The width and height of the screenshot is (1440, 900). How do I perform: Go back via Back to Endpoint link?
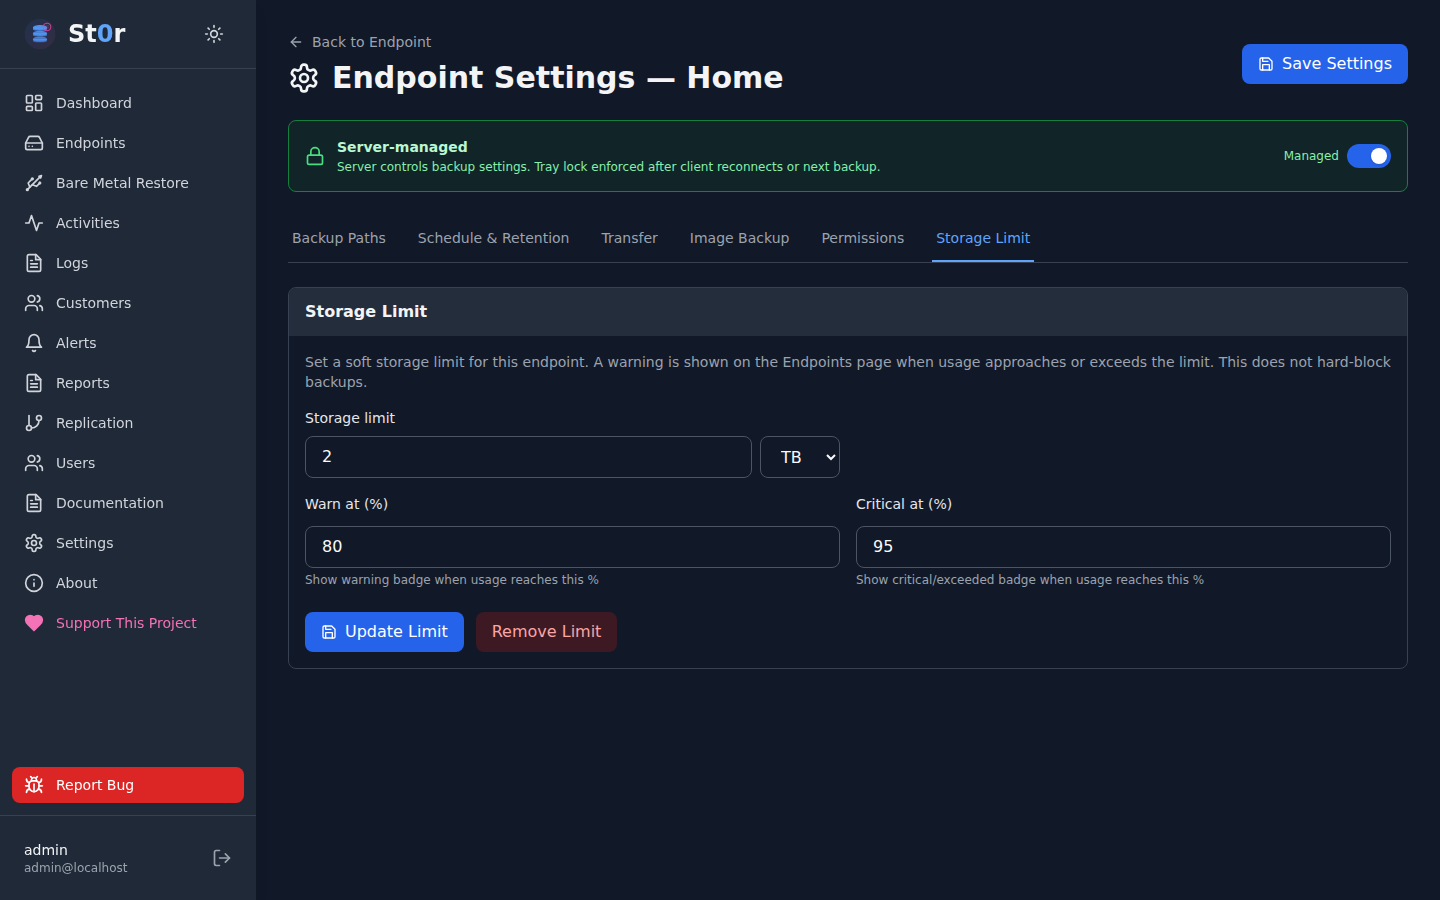[361, 42]
